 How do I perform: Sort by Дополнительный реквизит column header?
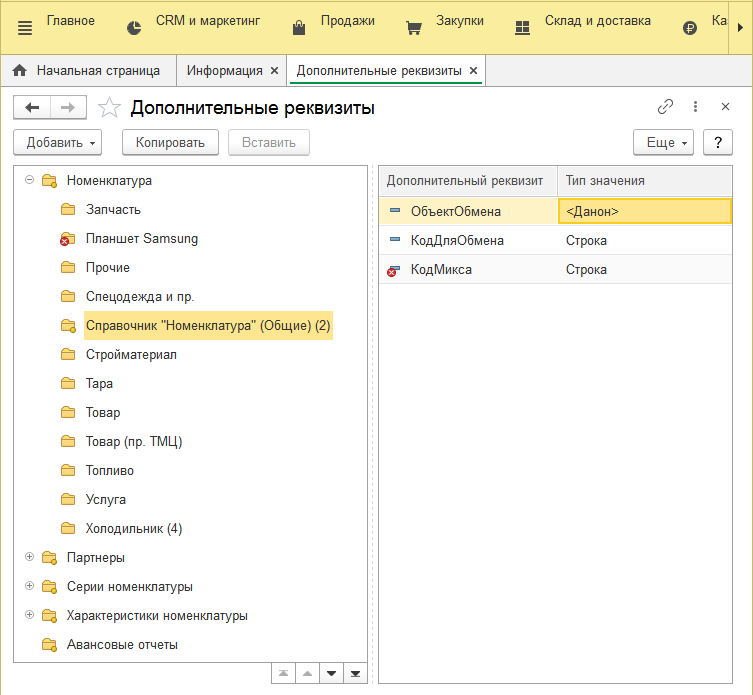[468, 181]
